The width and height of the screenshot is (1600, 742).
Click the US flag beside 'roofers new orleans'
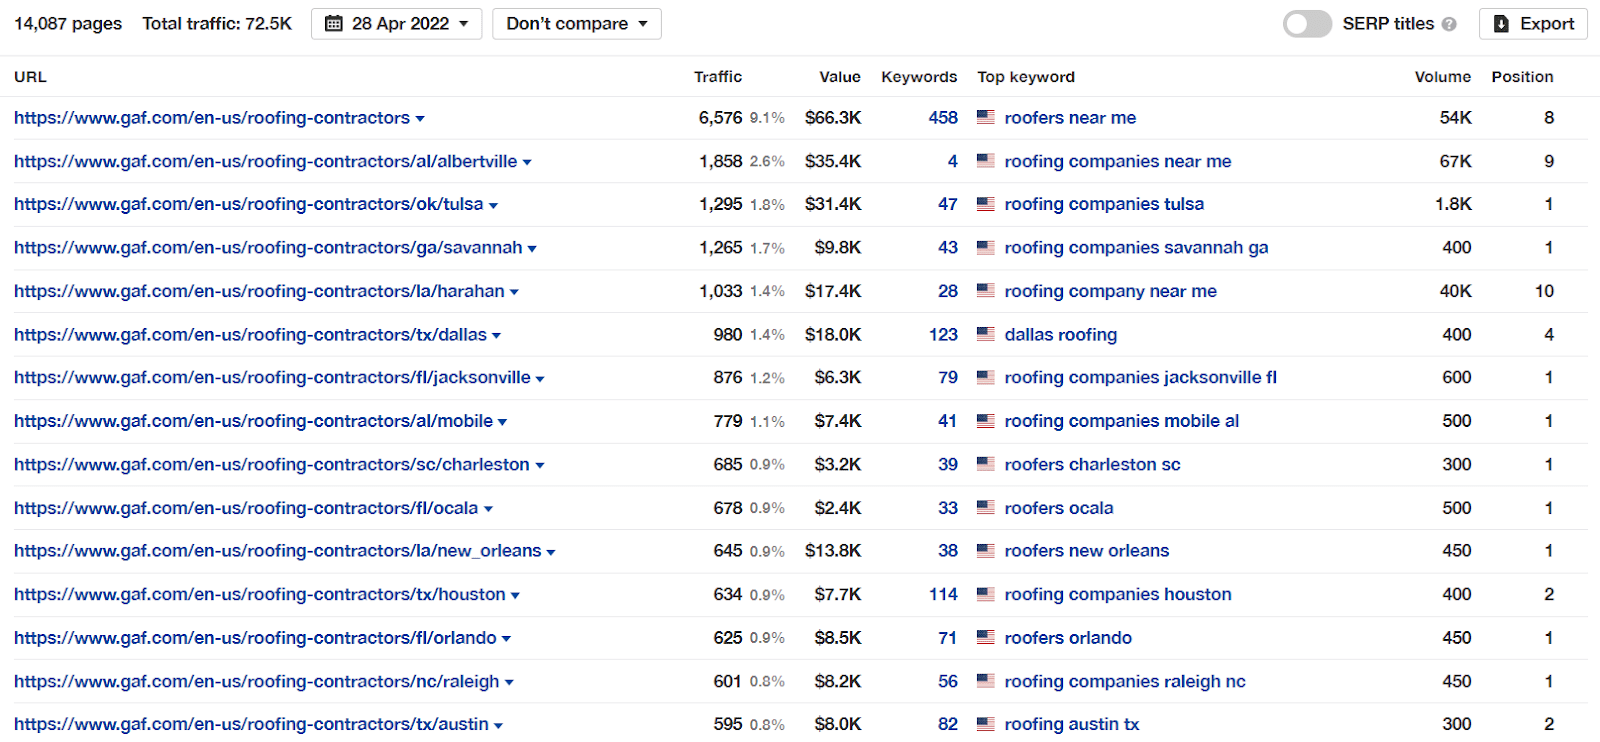point(986,551)
